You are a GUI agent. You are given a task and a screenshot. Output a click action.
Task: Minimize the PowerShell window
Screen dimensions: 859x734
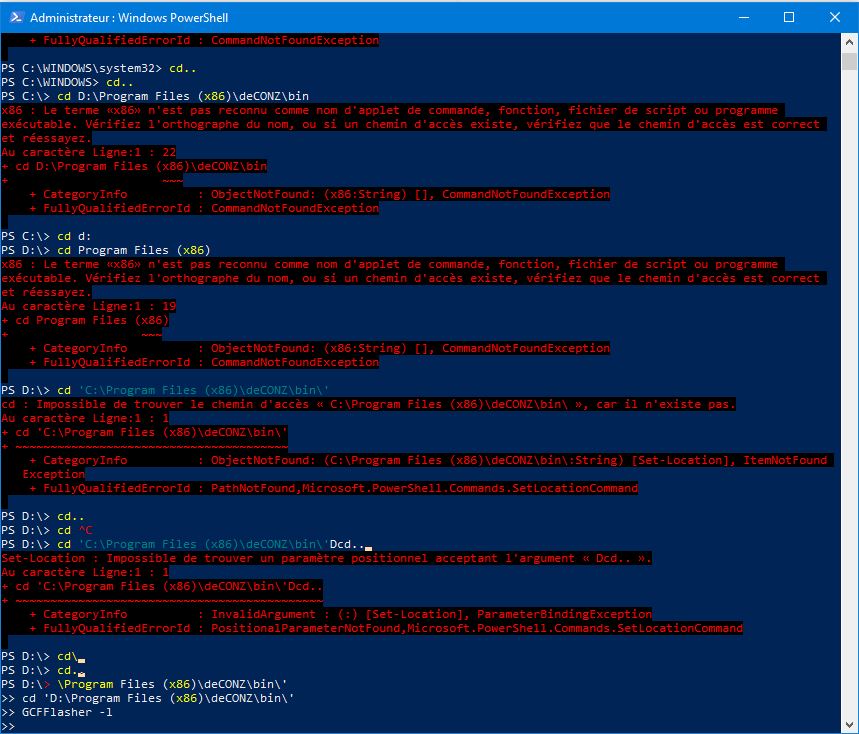(x=742, y=17)
